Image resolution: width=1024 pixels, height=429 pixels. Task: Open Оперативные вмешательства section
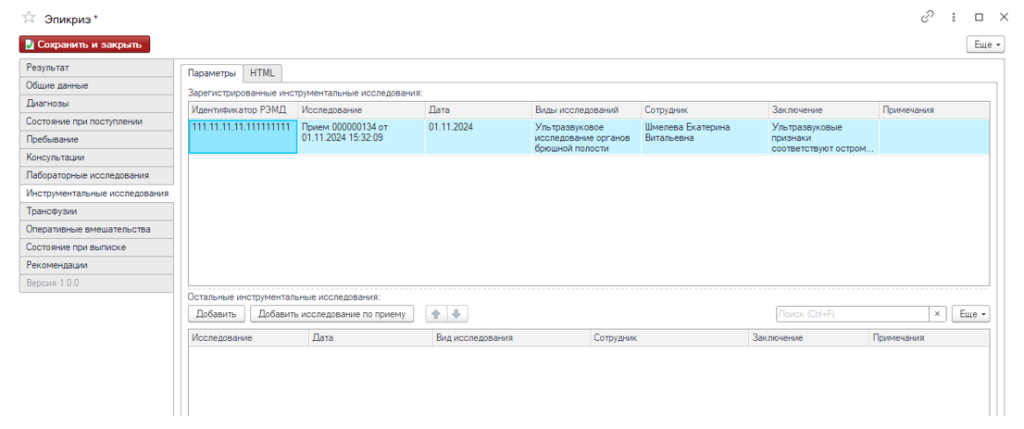pos(97,229)
